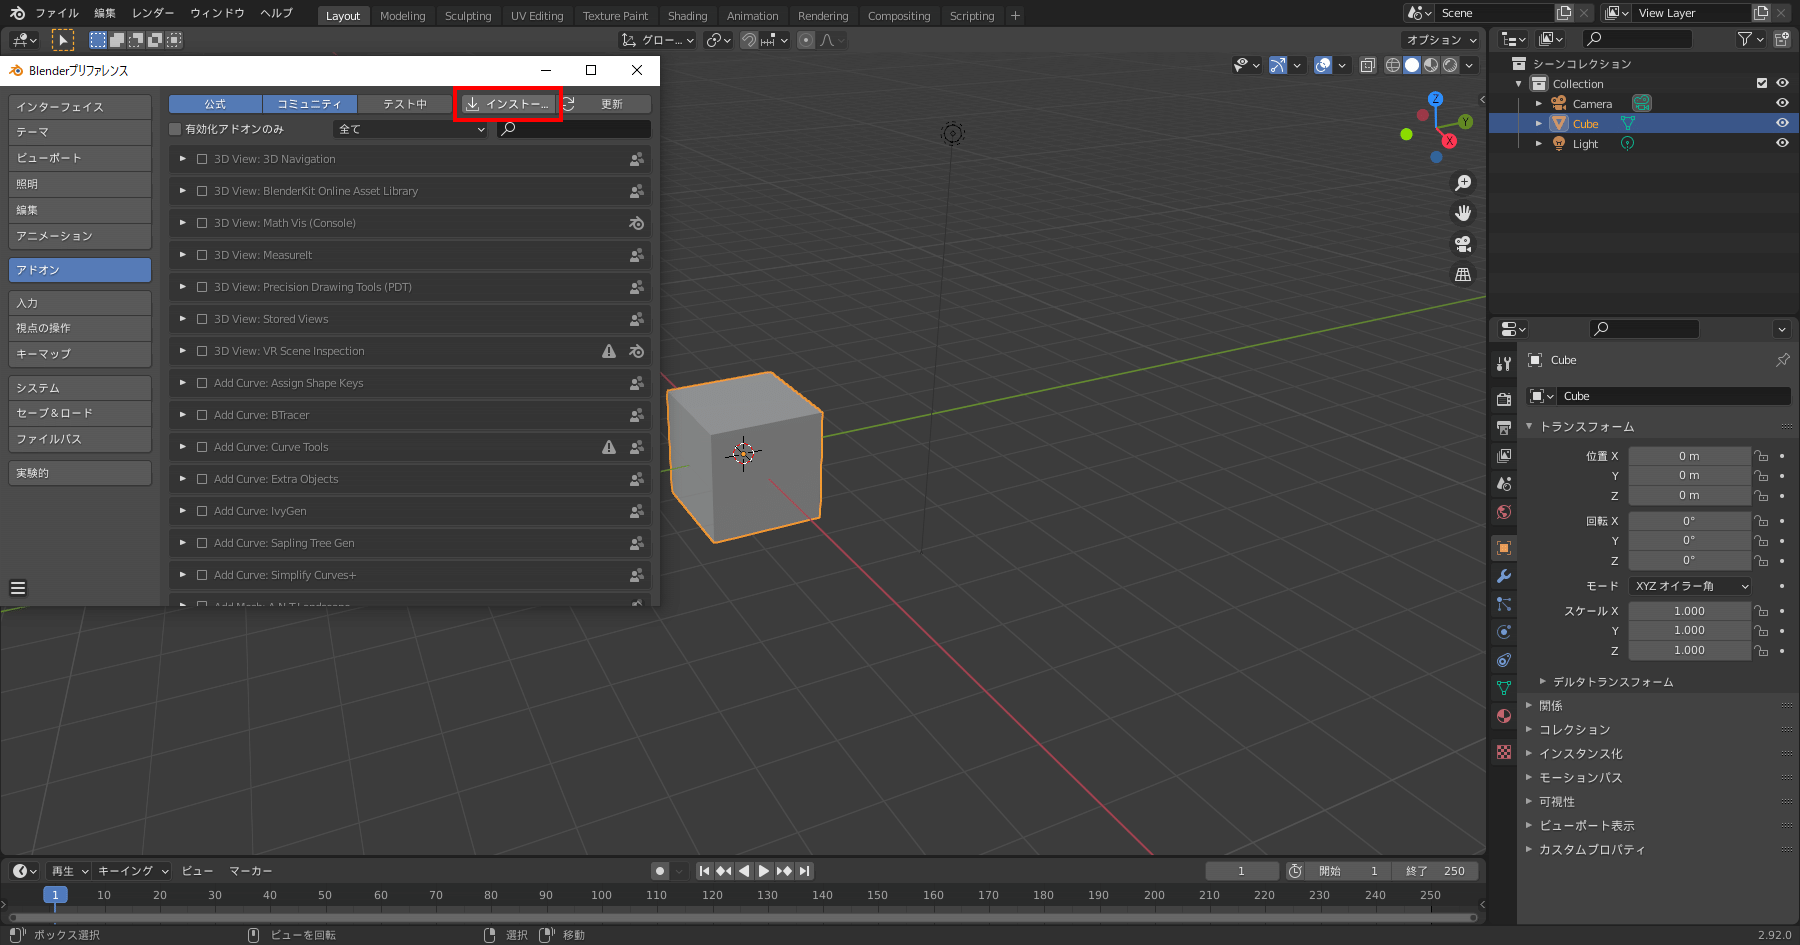Hide Light with eye icon in outliner
Image resolution: width=1800 pixels, height=945 pixels.
[x=1782, y=143]
